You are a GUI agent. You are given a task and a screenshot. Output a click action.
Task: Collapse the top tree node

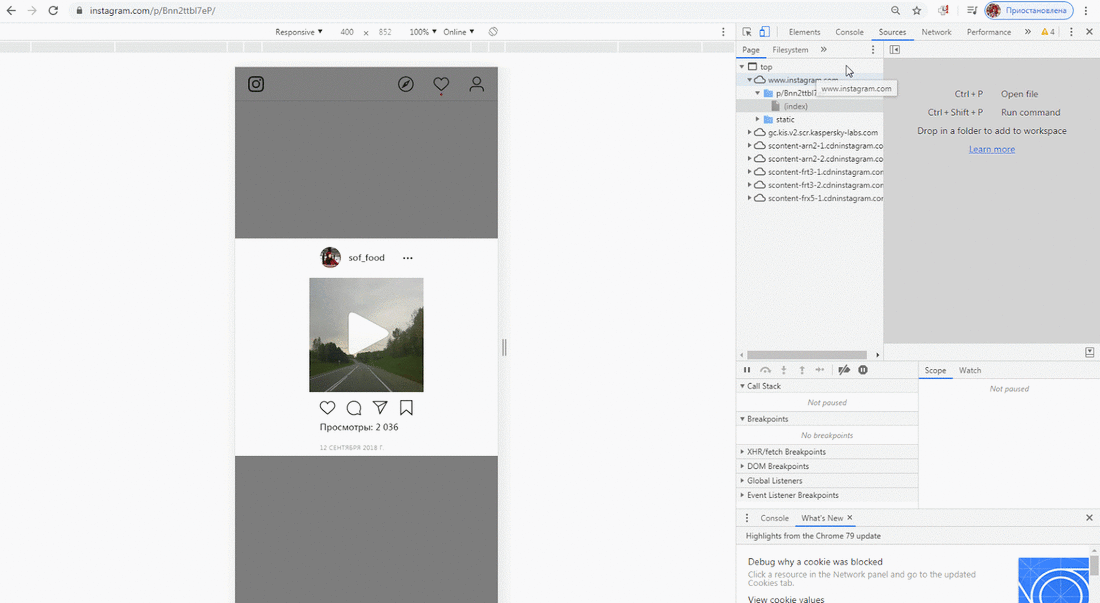coord(742,67)
